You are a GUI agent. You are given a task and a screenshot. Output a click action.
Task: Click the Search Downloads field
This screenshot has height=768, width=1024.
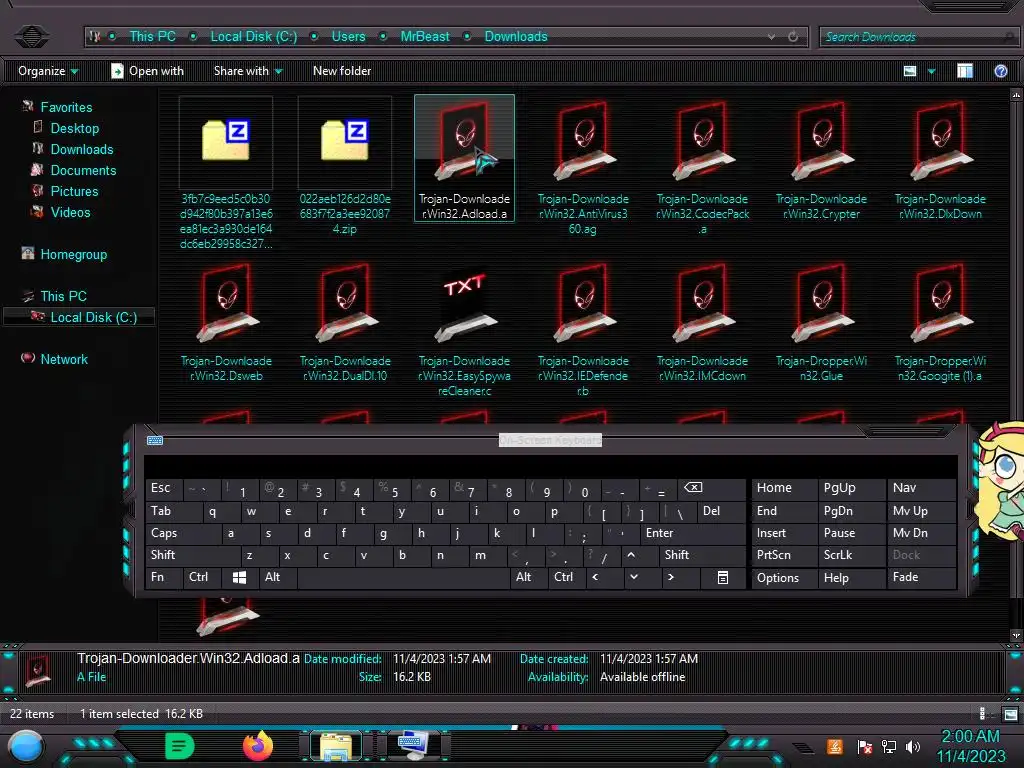coord(919,37)
